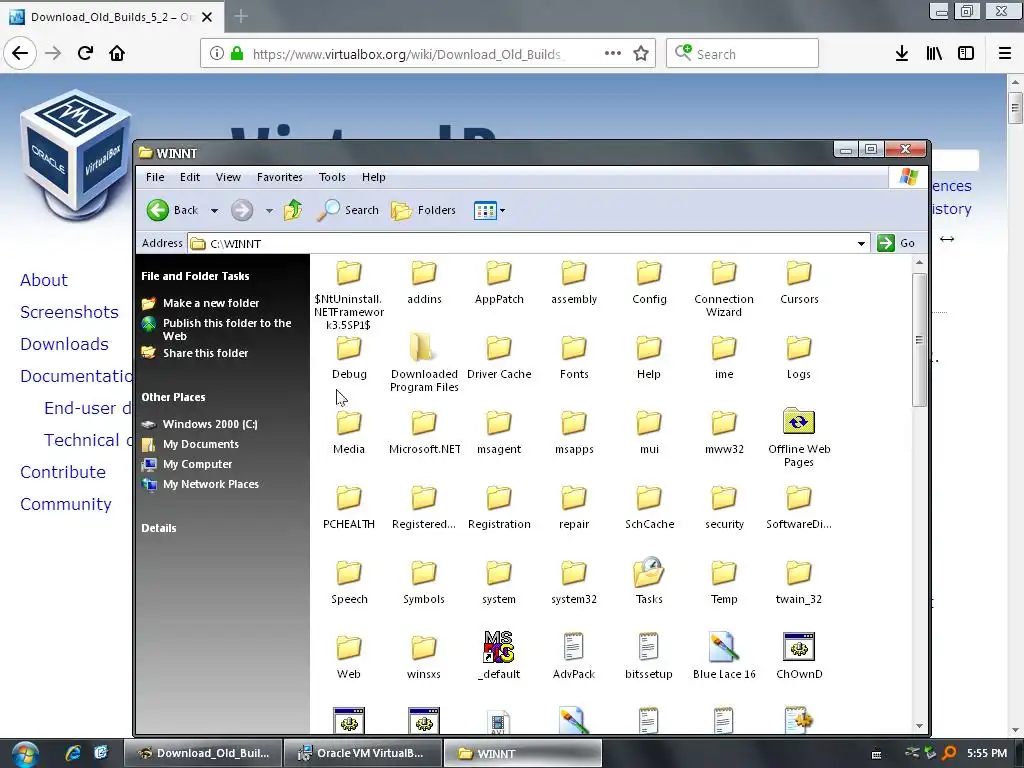Select the _default MS-DOS shortcut file
1024x768 pixels.
[498, 656]
